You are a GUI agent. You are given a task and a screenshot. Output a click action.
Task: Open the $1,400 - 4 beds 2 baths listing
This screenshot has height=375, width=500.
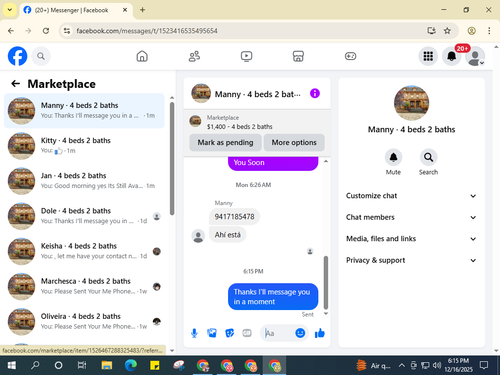(240, 127)
